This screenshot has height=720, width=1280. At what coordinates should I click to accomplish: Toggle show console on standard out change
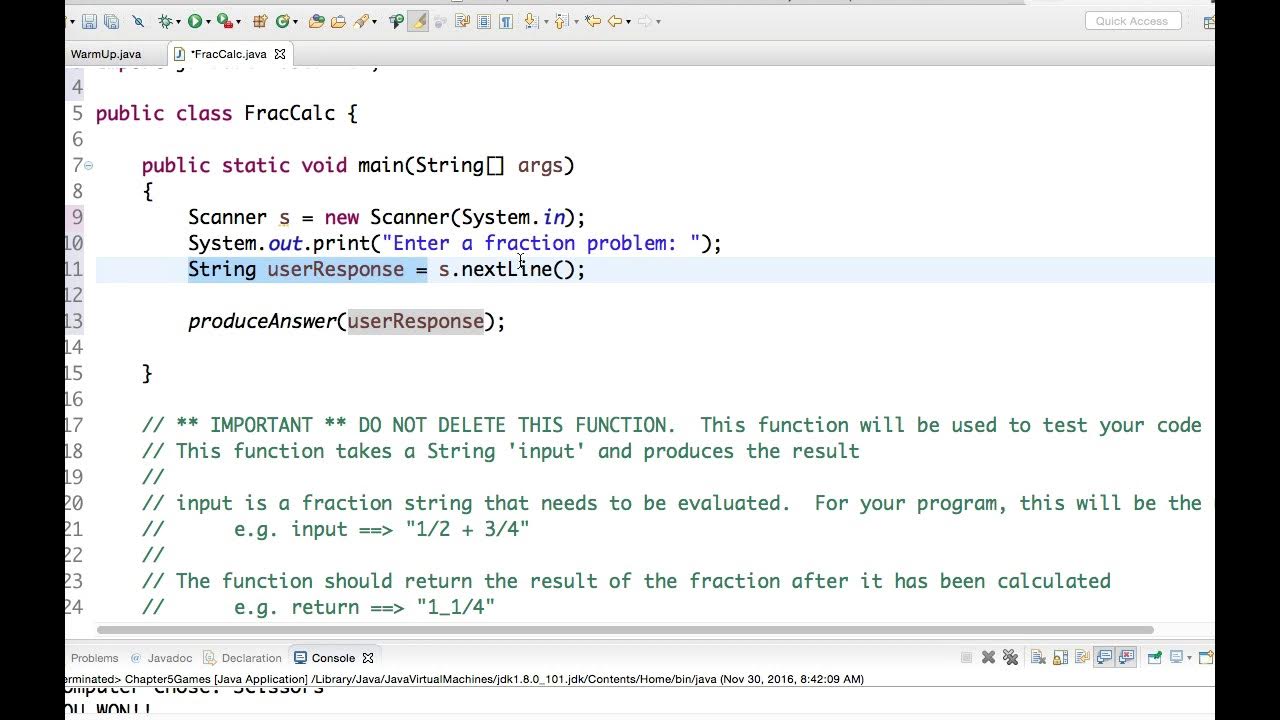coord(1104,657)
